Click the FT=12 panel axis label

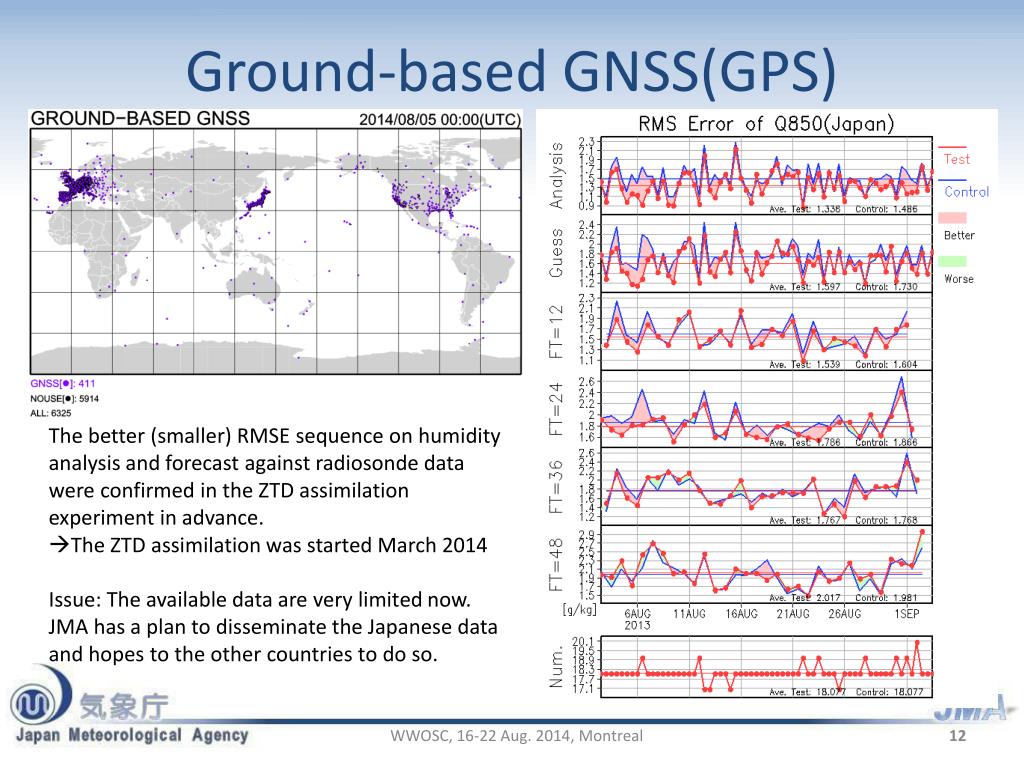556,332
